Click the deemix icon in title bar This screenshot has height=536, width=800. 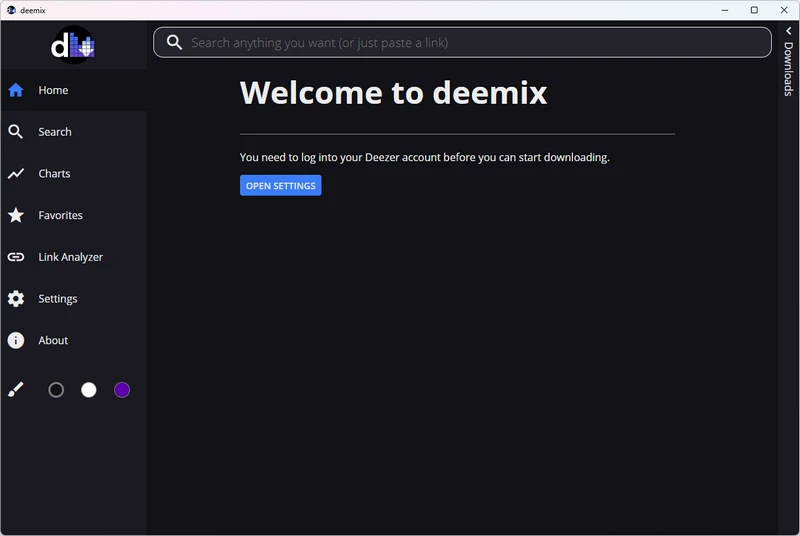pyautogui.click(x=11, y=10)
